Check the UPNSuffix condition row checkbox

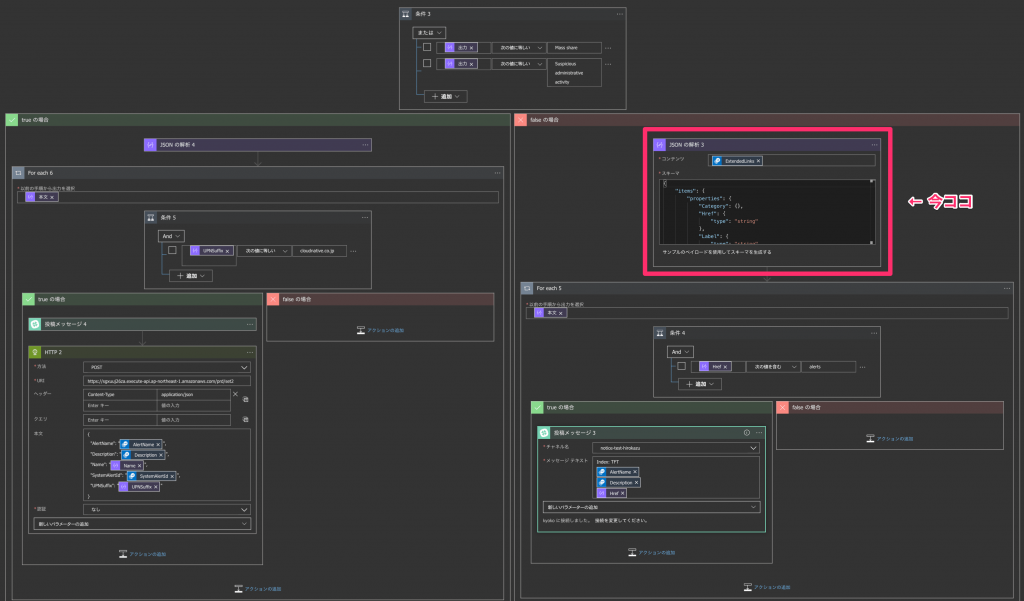coord(172,250)
